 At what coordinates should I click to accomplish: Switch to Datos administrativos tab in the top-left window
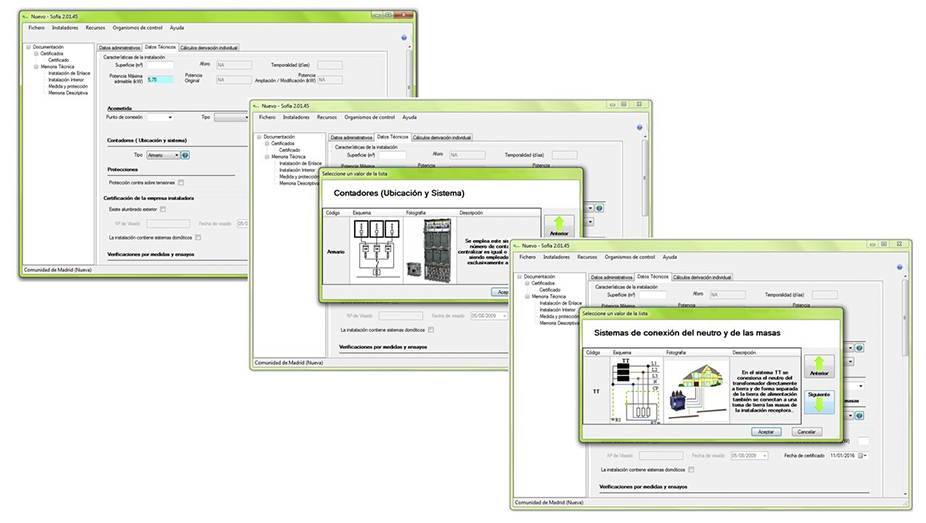tap(119, 48)
